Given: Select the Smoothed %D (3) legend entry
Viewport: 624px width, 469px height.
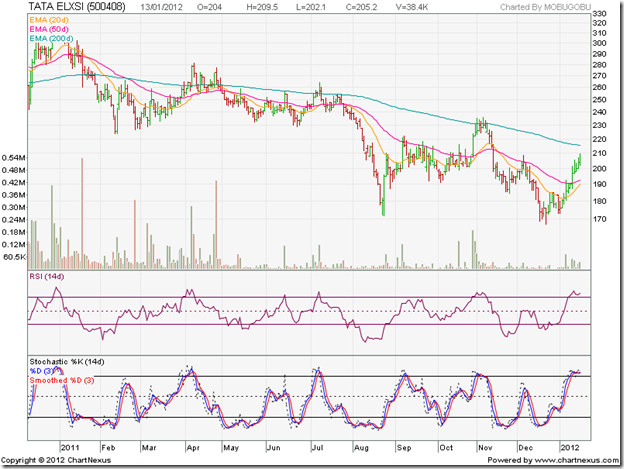Looking at the screenshot, I should click(x=62, y=378).
